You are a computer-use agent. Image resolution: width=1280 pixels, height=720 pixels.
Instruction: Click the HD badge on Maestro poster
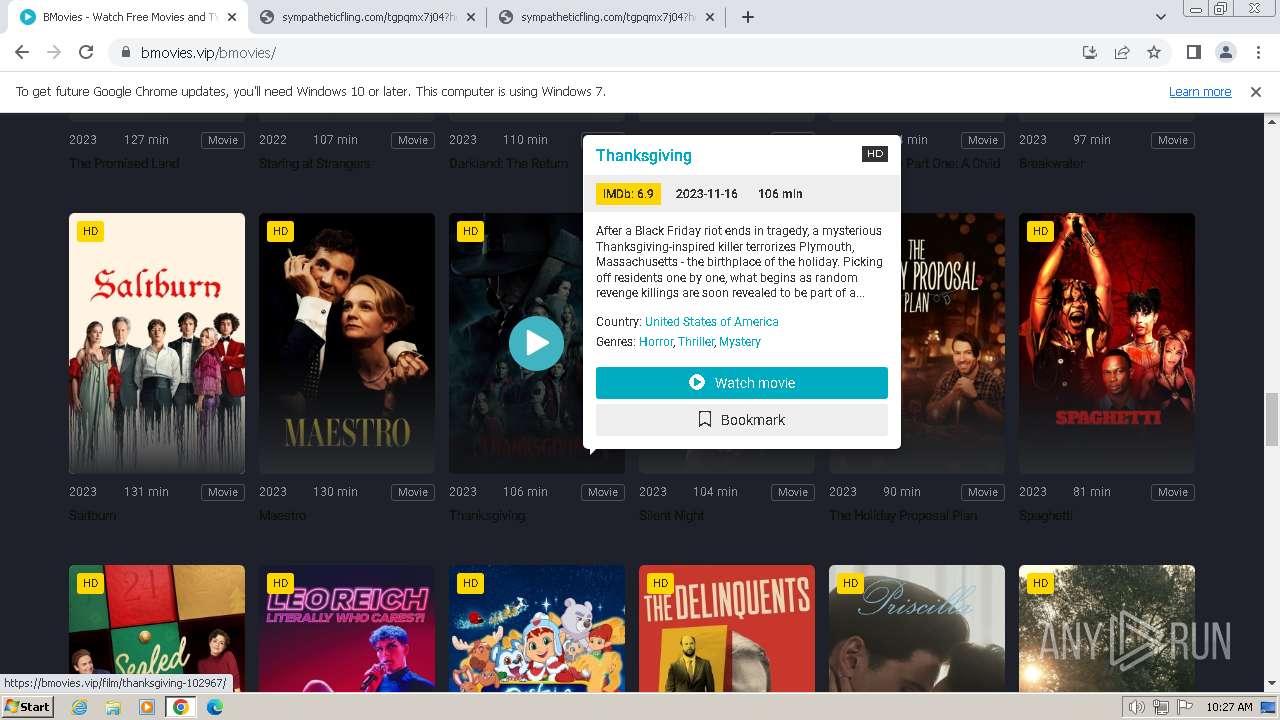(281, 231)
